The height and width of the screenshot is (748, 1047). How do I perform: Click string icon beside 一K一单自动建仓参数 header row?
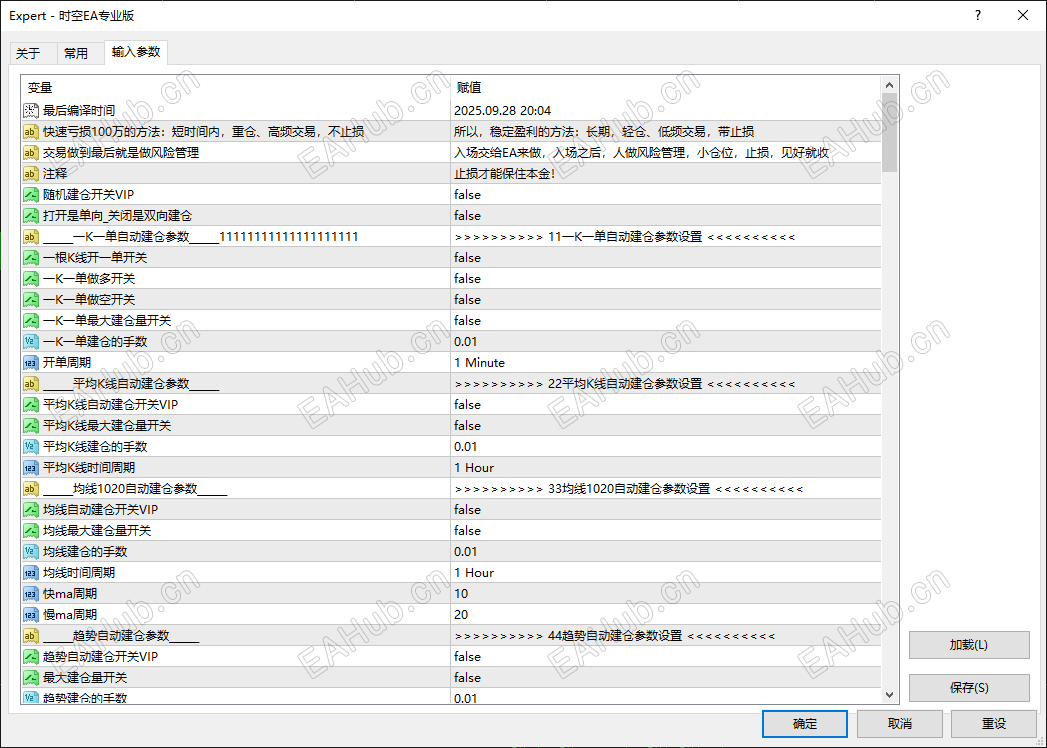31,237
